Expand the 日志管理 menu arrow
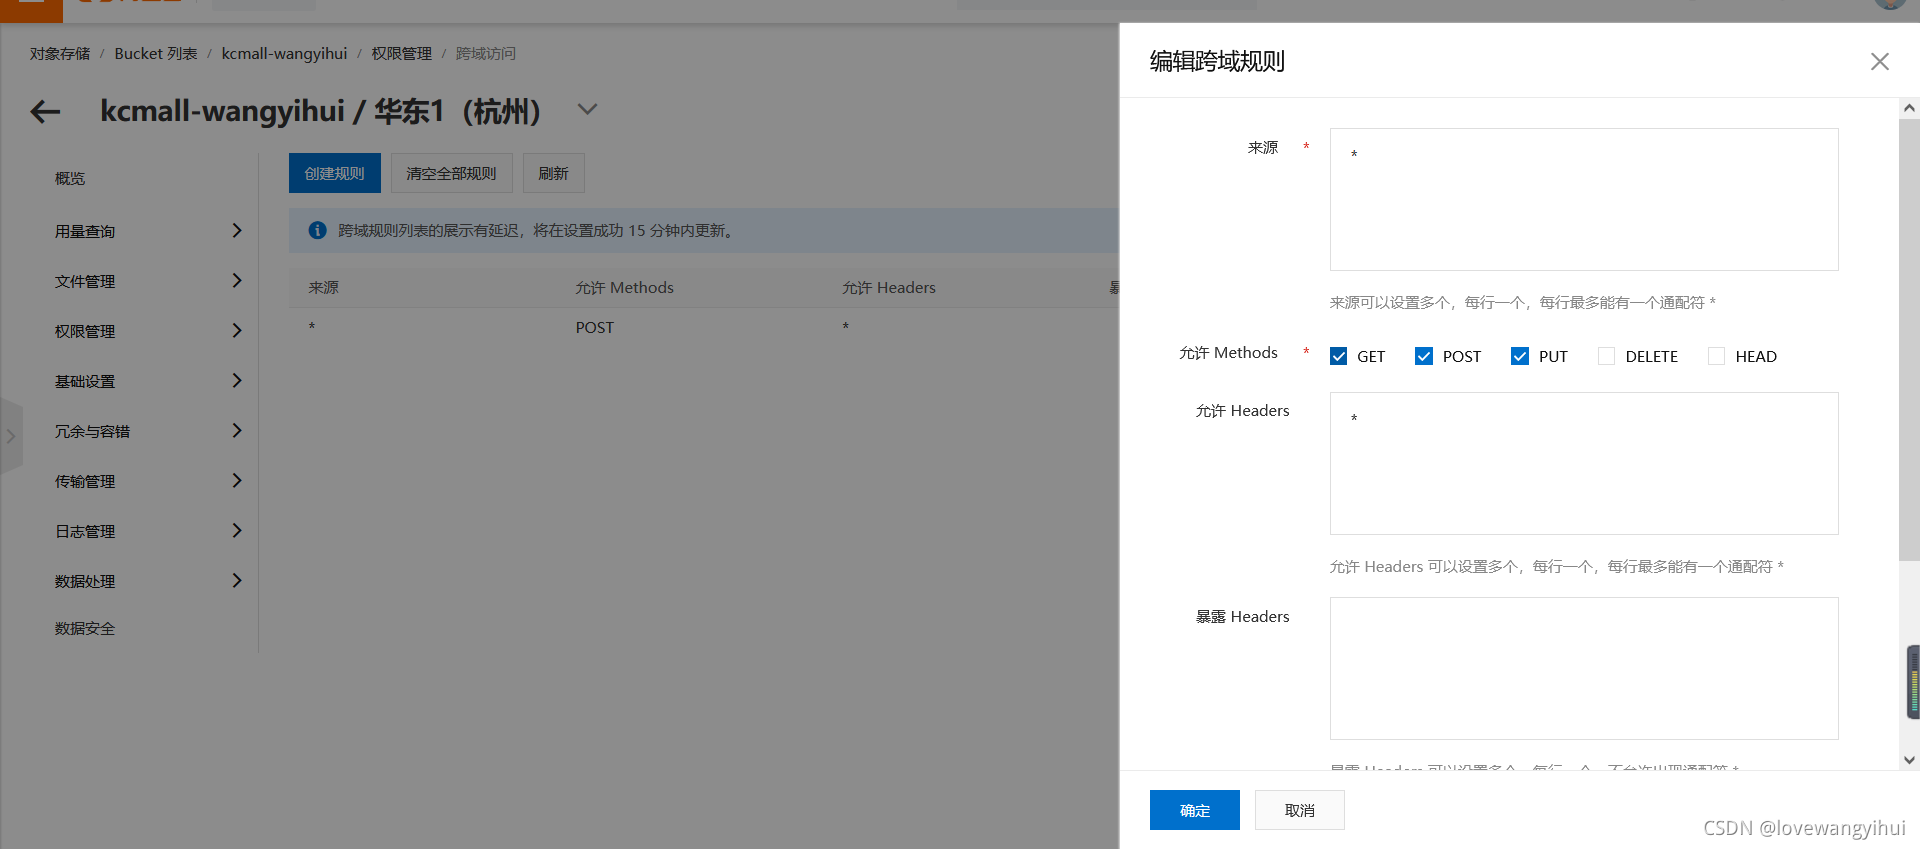 (x=237, y=530)
